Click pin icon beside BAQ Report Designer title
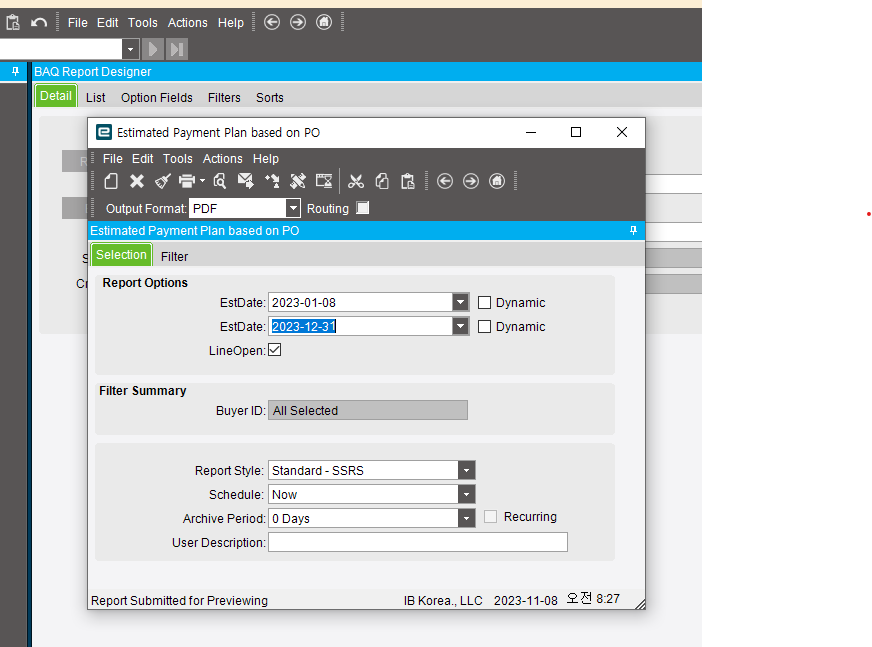 15,71
